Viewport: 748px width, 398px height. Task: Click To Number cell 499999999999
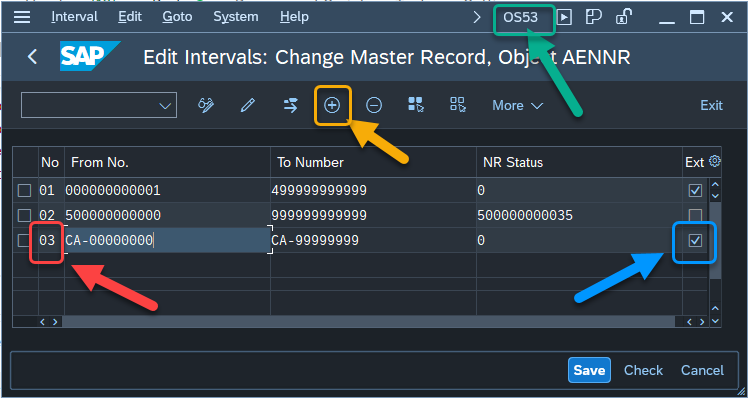click(x=373, y=191)
